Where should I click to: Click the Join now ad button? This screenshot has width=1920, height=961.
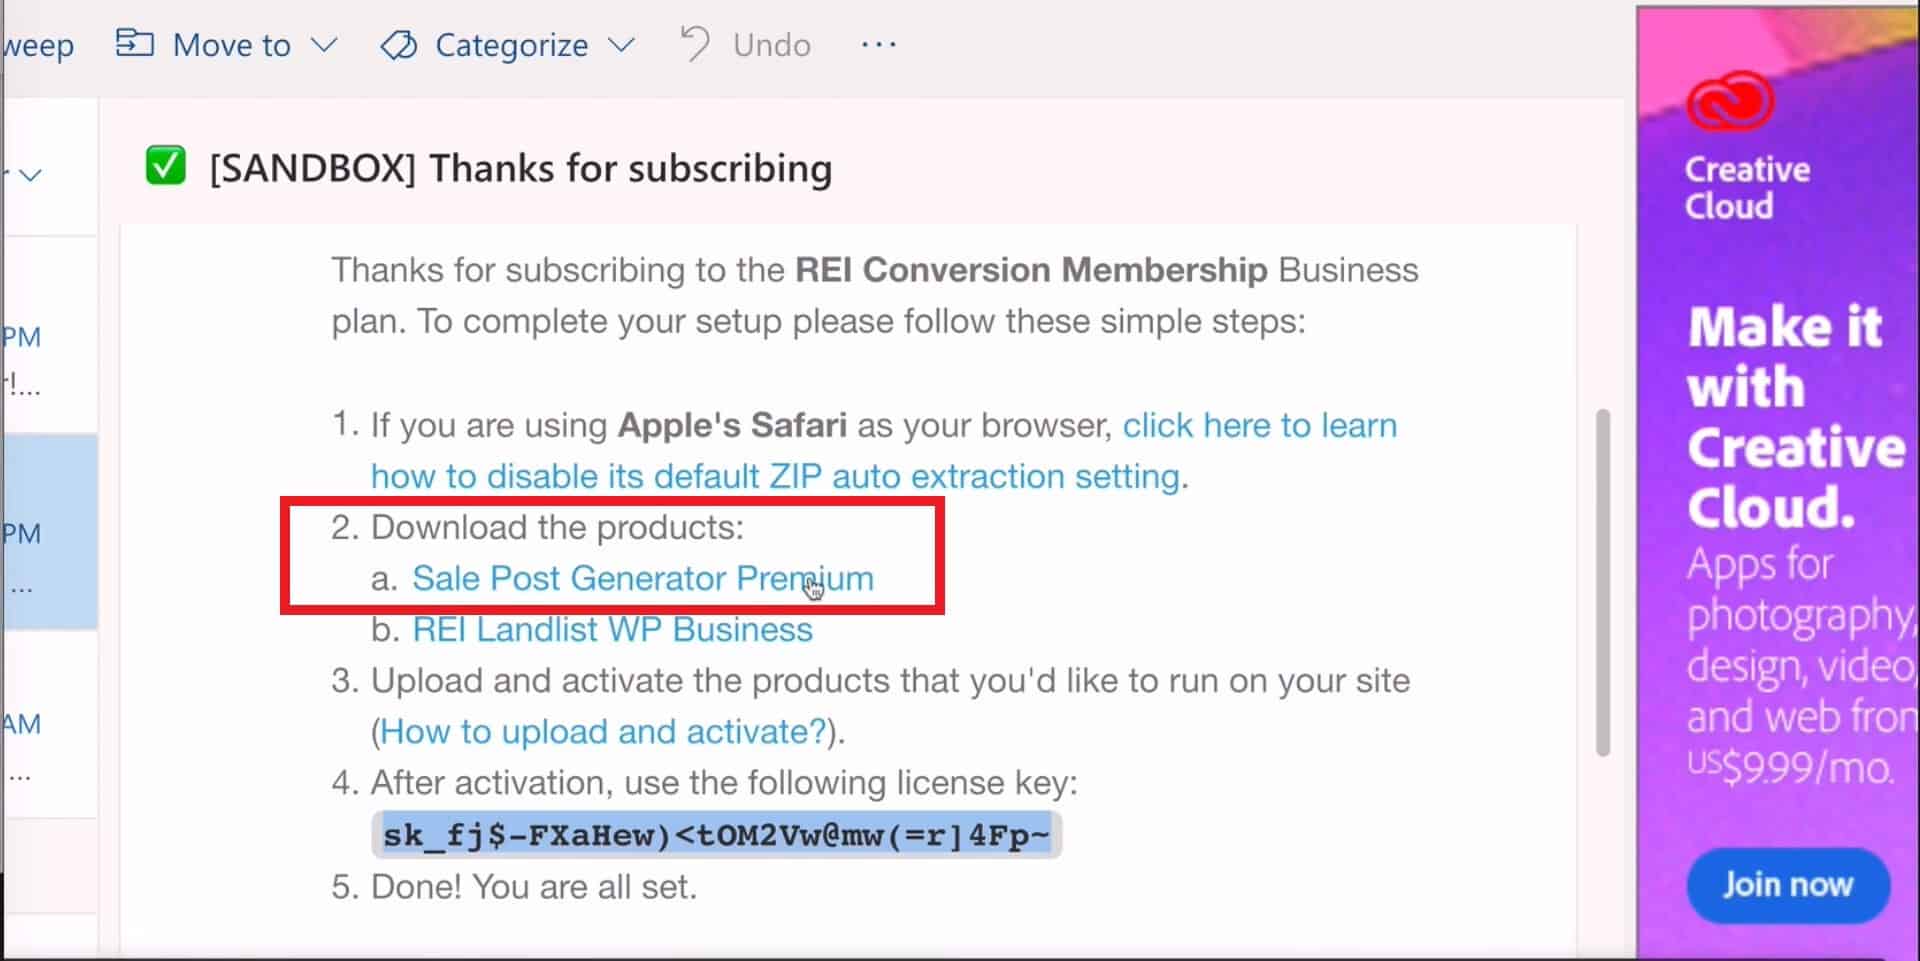coord(1788,884)
